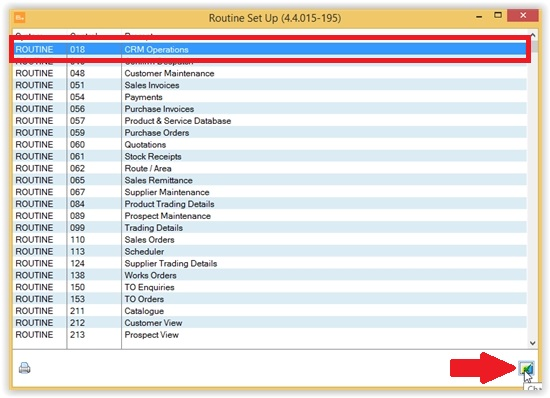Select the TO Orders routine
The image size is (550, 398).
[269, 299]
